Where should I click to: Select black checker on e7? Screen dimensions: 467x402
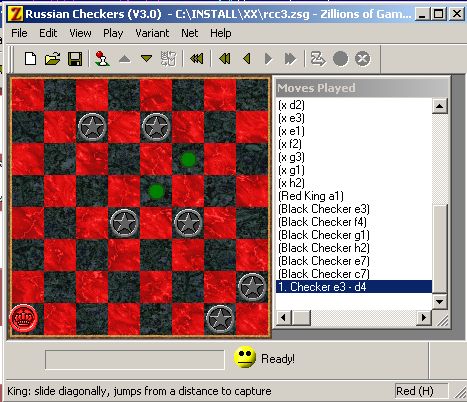tap(156, 127)
